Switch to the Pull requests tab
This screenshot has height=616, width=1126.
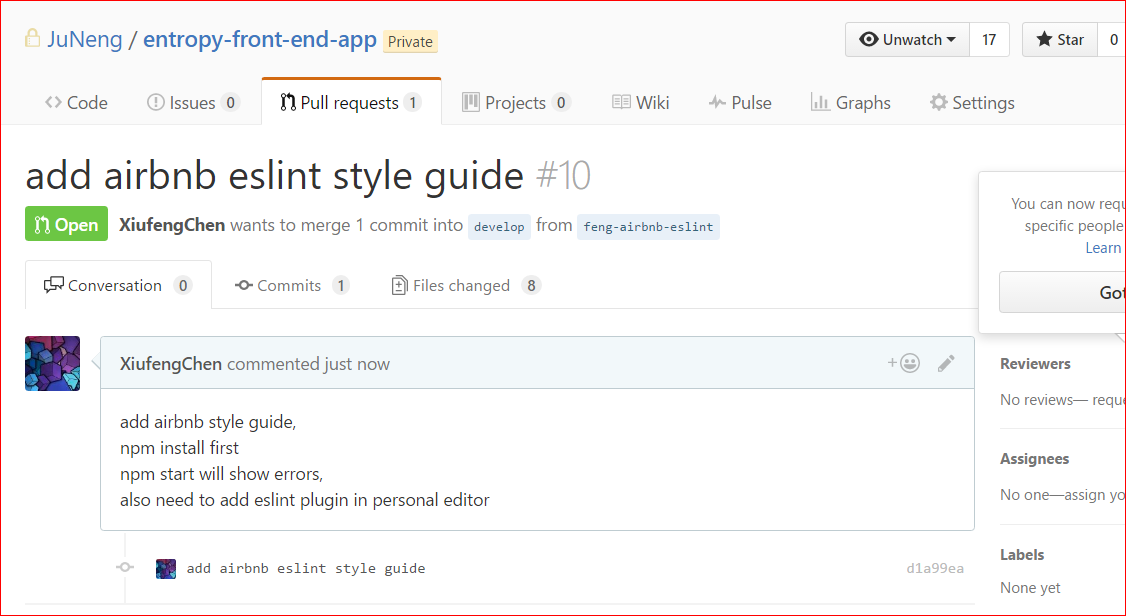coord(351,103)
